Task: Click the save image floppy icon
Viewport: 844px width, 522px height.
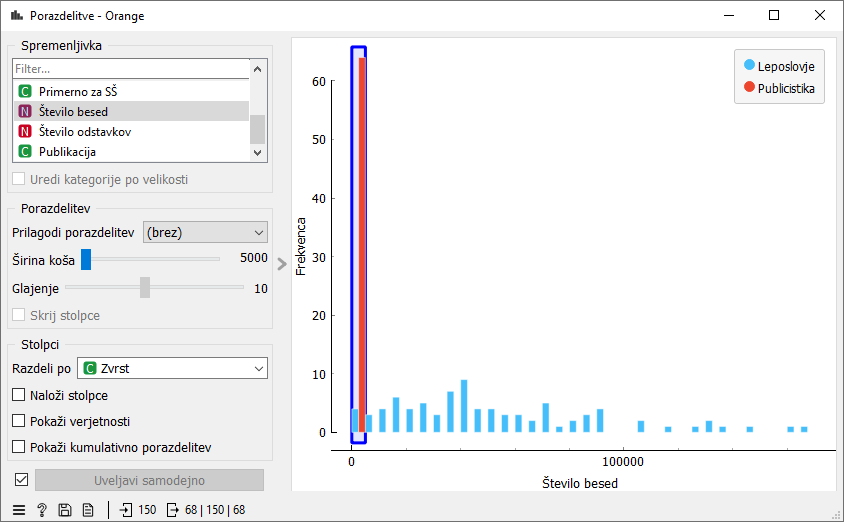Action: pos(65,510)
